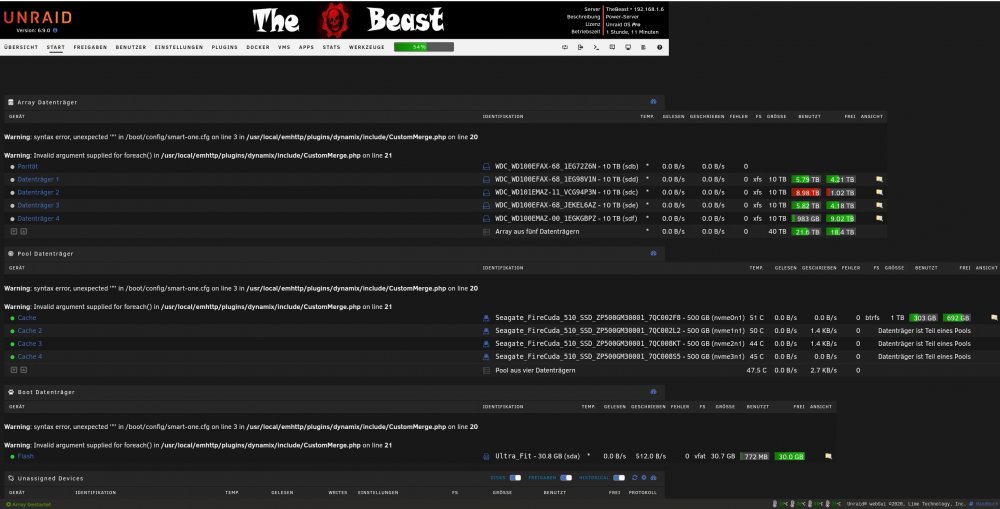The height and width of the screenshot is (509, 1000).
Task: Open the Datenträger 1 settings link
Action: 38,179
